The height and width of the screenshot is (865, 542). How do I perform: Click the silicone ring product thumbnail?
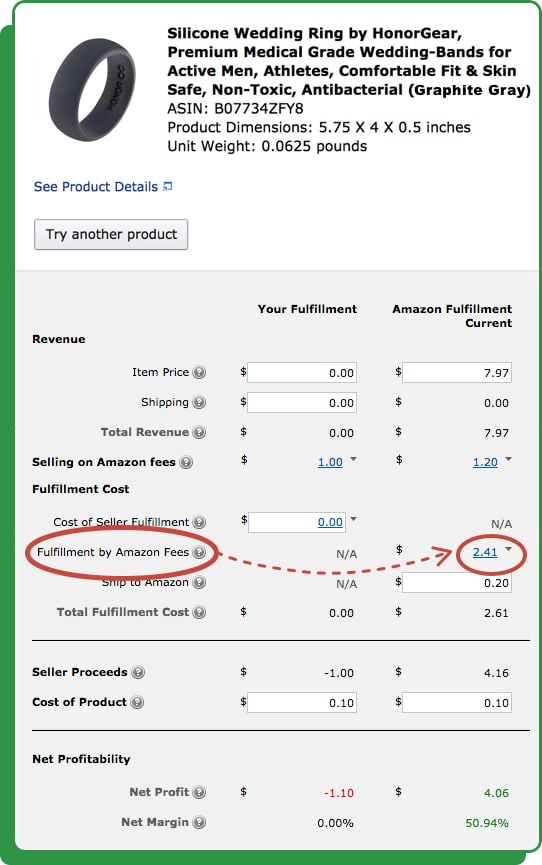coord(92,89)
